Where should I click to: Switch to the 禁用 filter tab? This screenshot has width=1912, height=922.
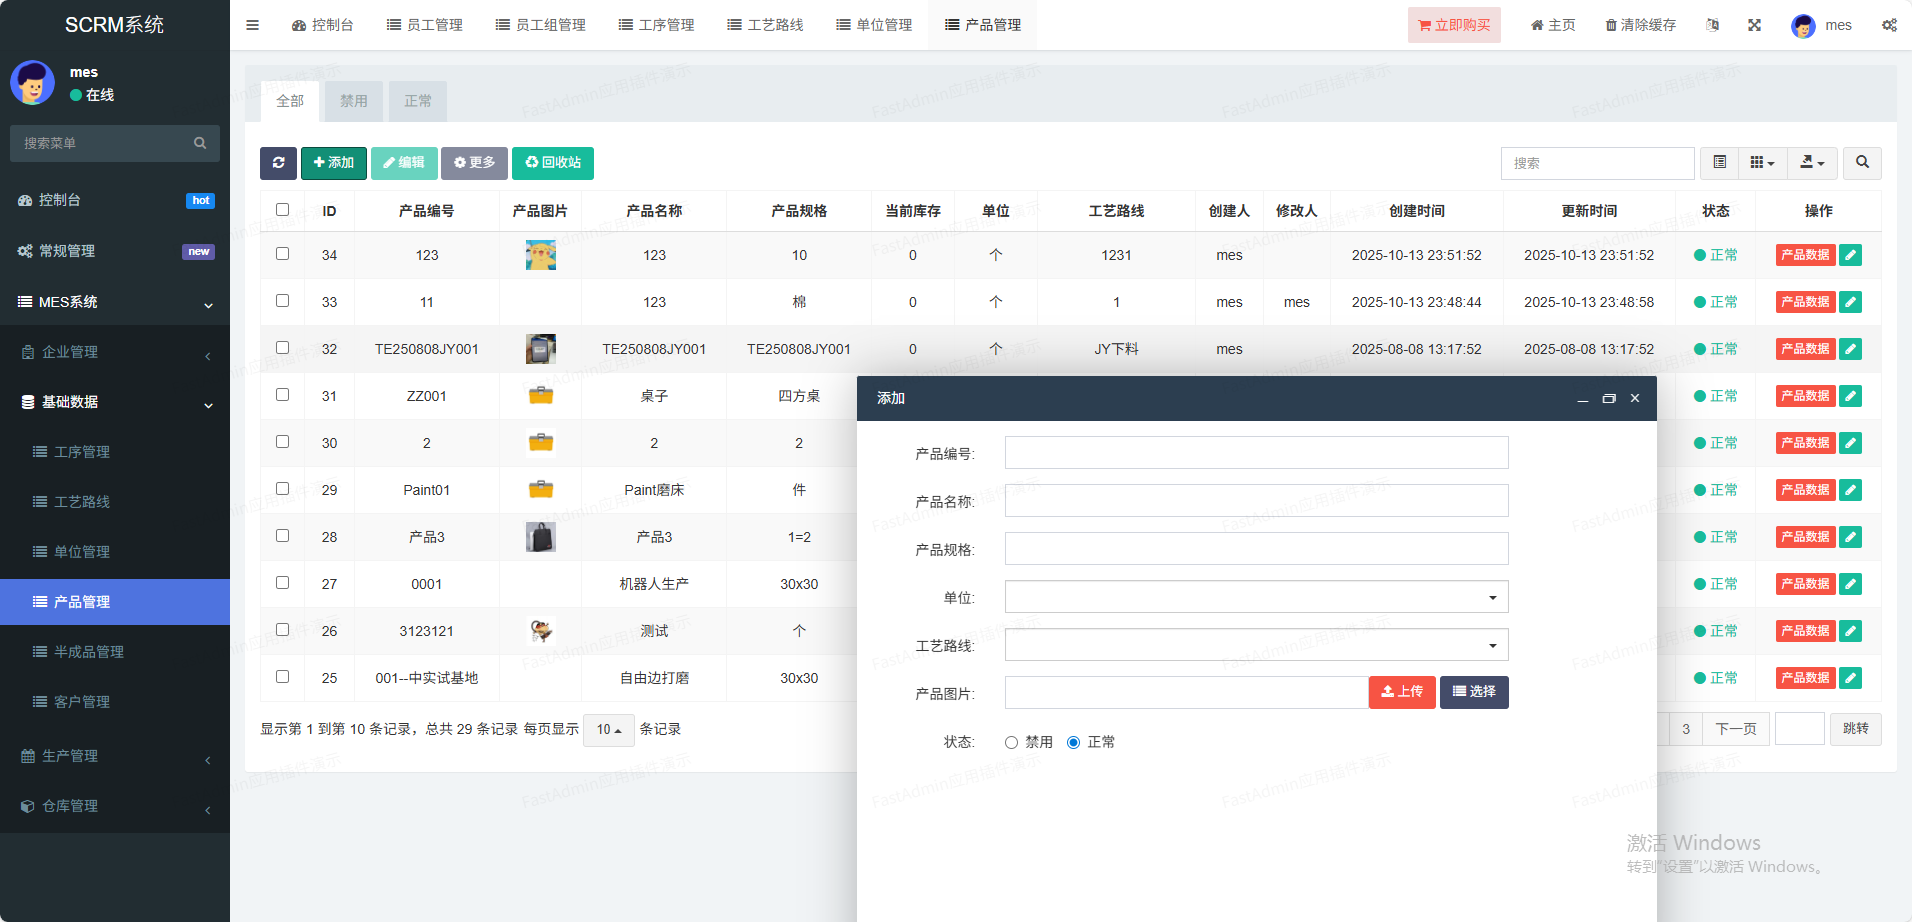pyautogui.click(x=353, y=101)
